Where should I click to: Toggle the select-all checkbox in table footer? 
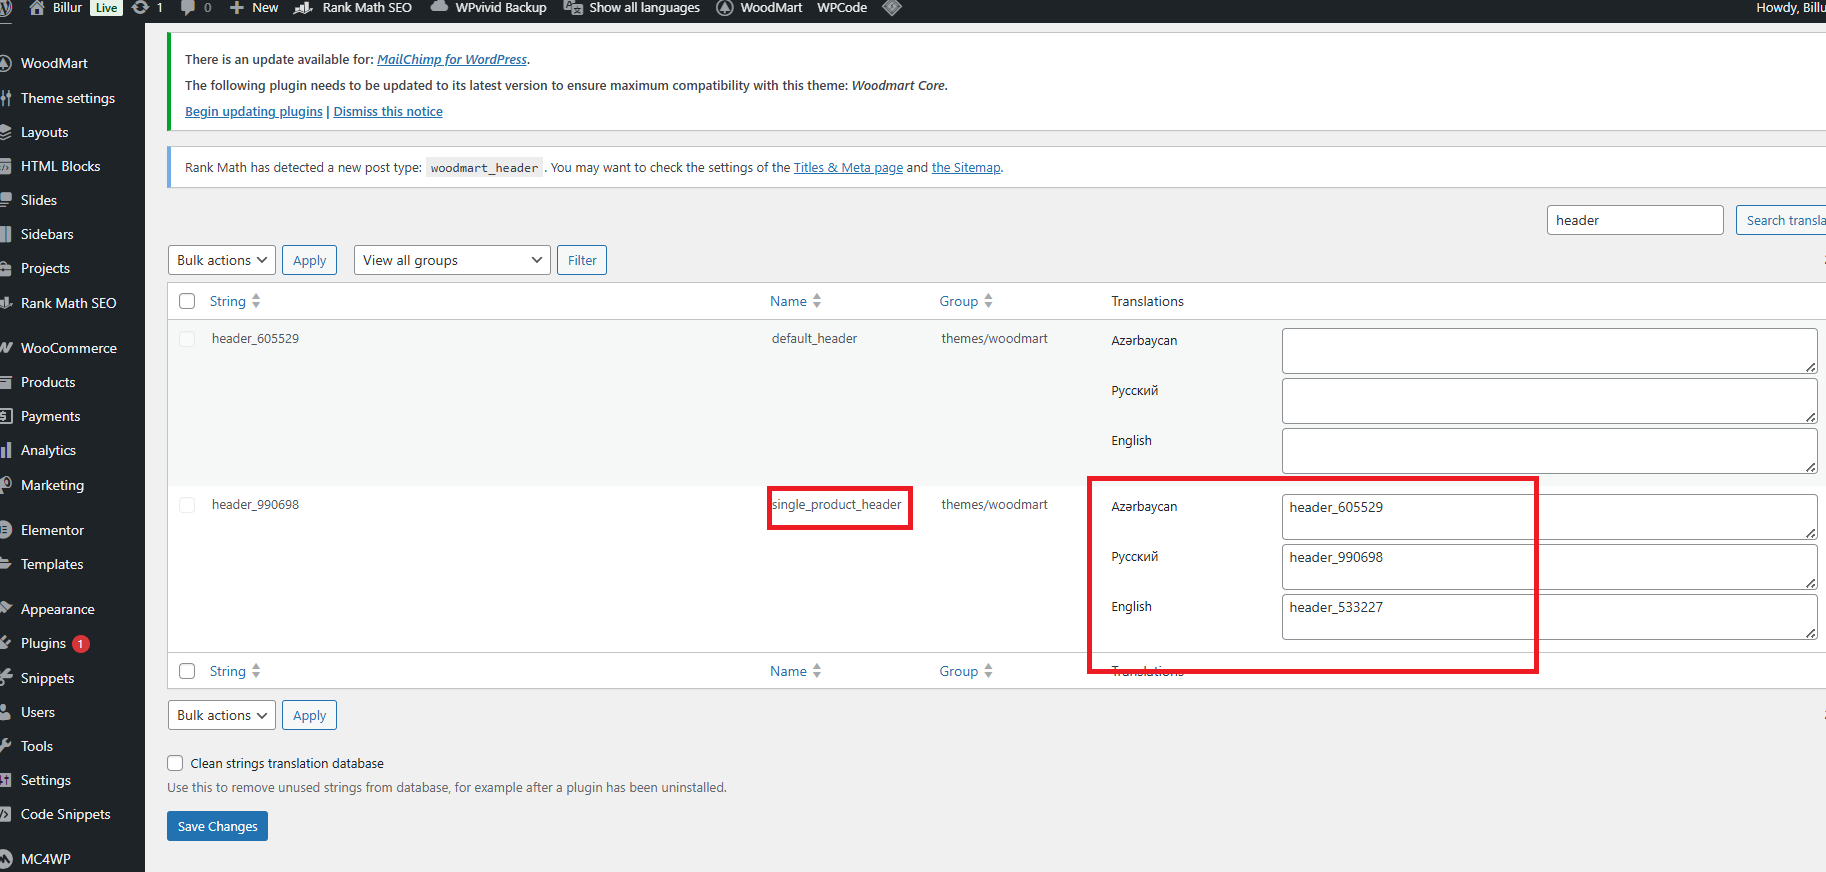tap(187, 671)
